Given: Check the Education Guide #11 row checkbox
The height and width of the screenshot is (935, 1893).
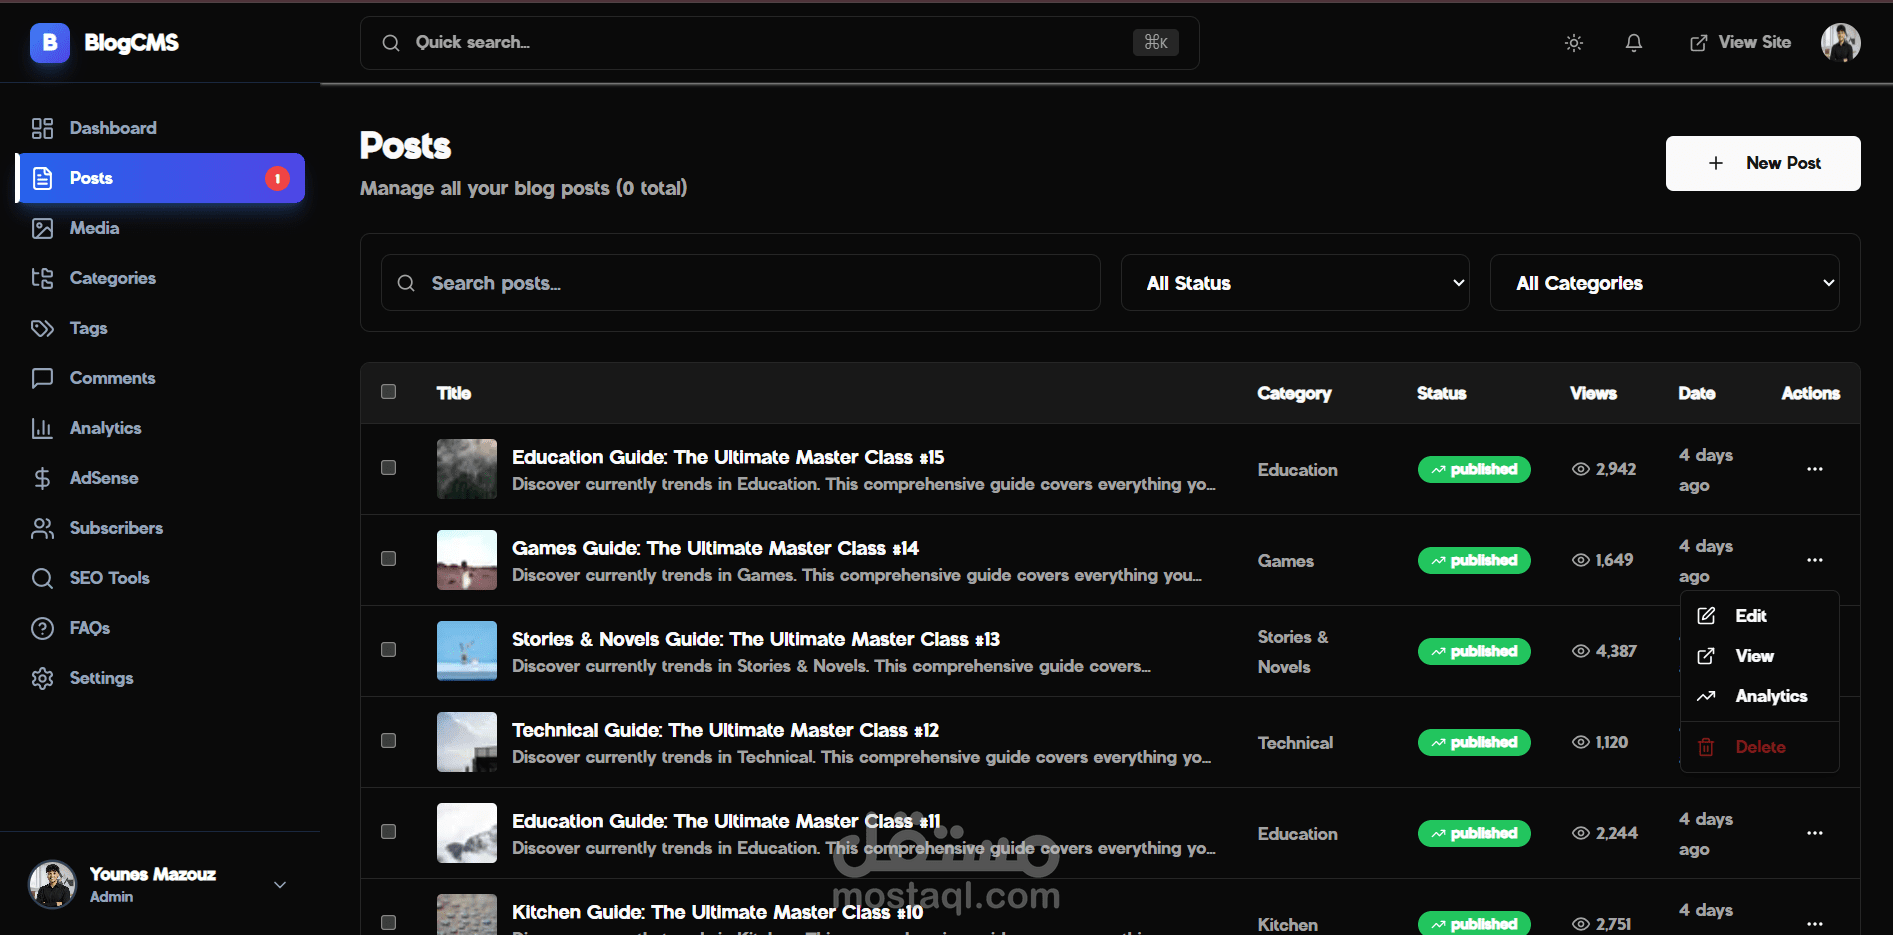Looking at the screenshot, I should point(389,832).
